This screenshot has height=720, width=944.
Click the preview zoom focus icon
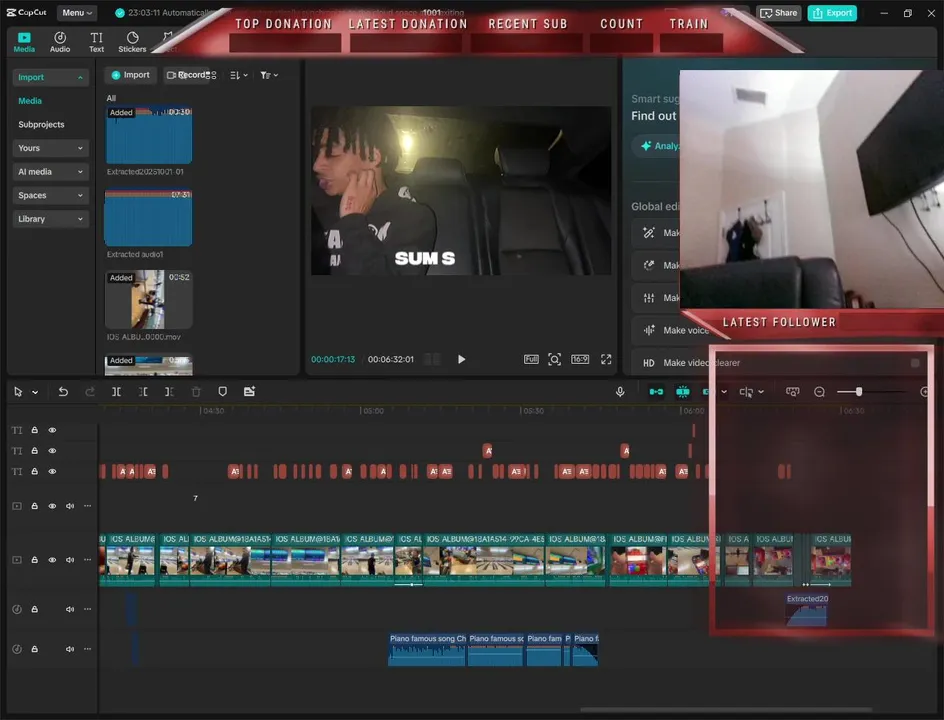554,359
